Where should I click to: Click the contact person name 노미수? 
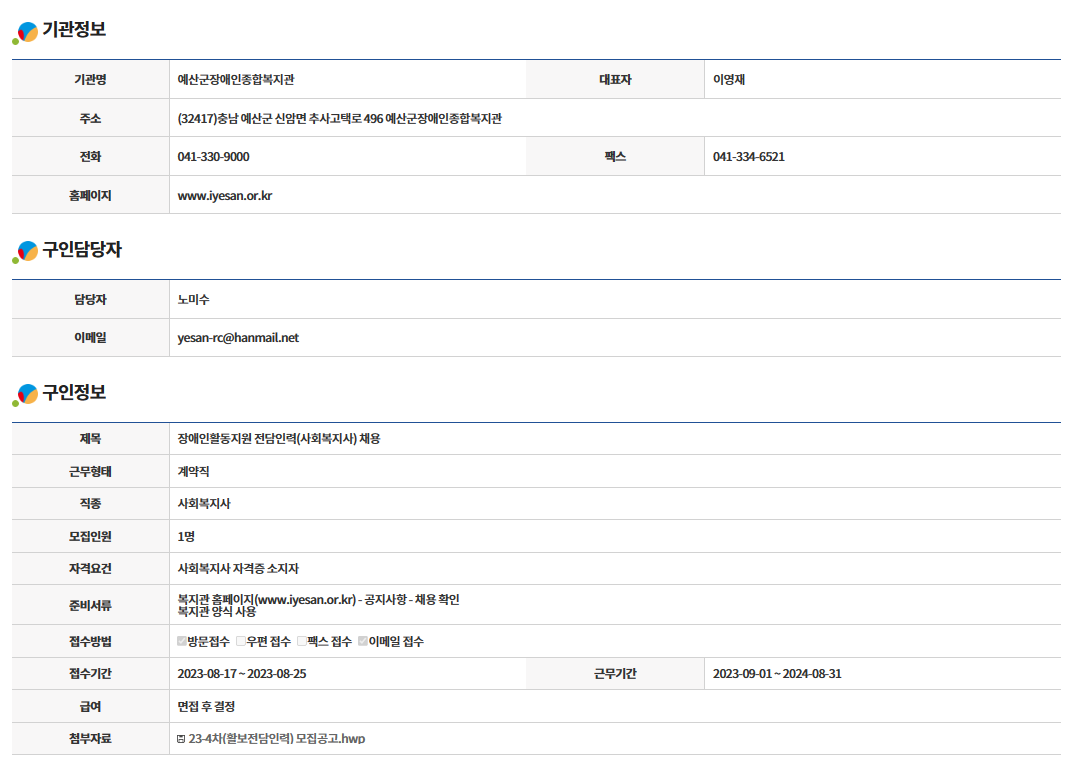[x=193, y=300]
